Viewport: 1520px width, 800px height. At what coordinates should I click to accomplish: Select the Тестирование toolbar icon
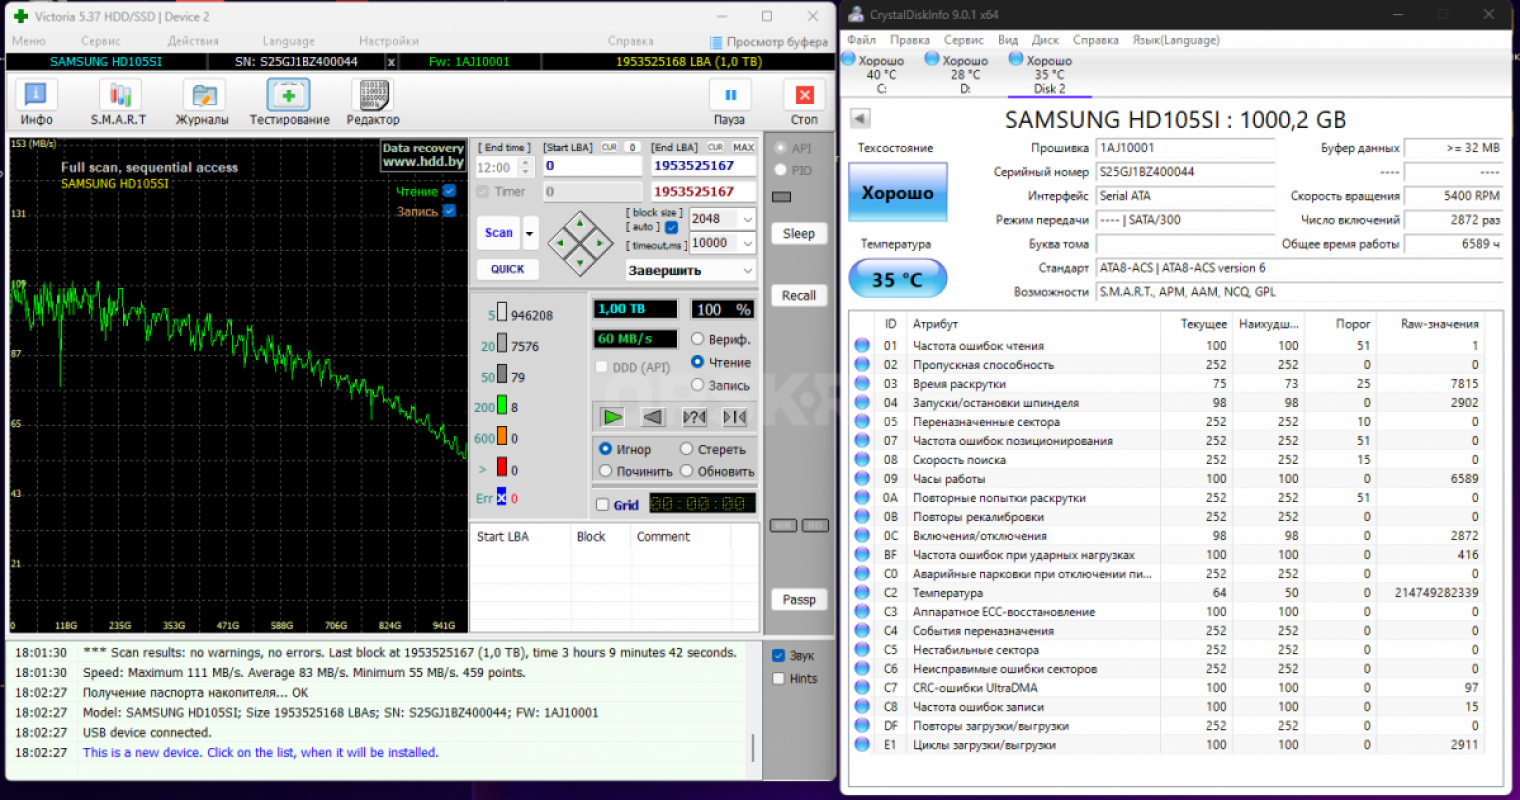289,103
